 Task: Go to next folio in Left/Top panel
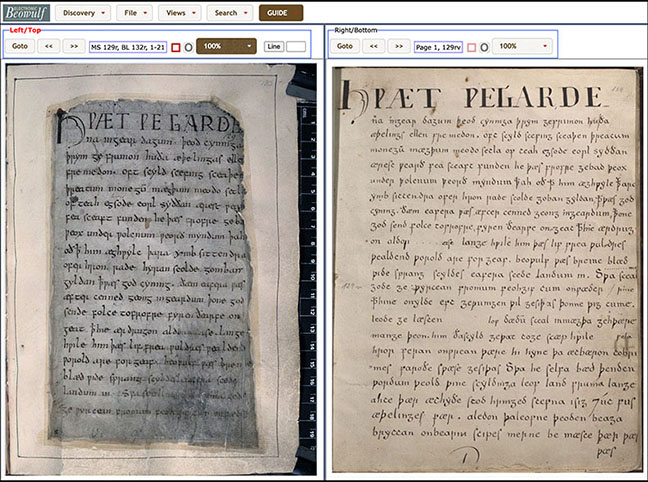(x=74, y=46)
